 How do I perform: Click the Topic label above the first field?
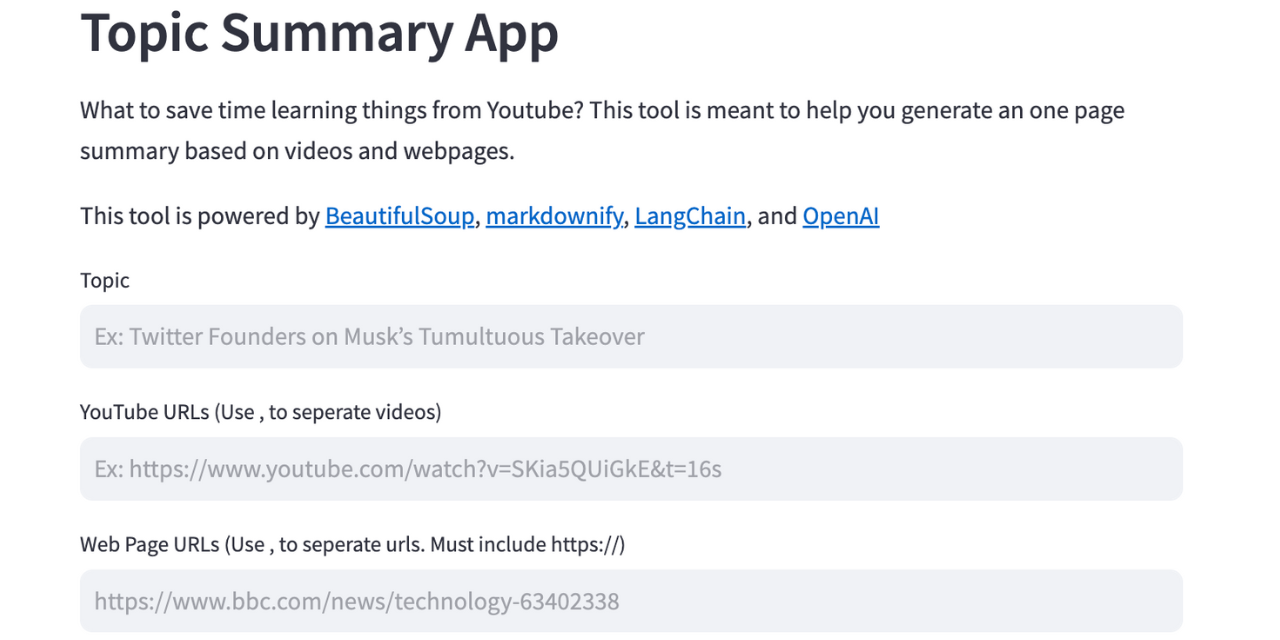pos(104,281)
